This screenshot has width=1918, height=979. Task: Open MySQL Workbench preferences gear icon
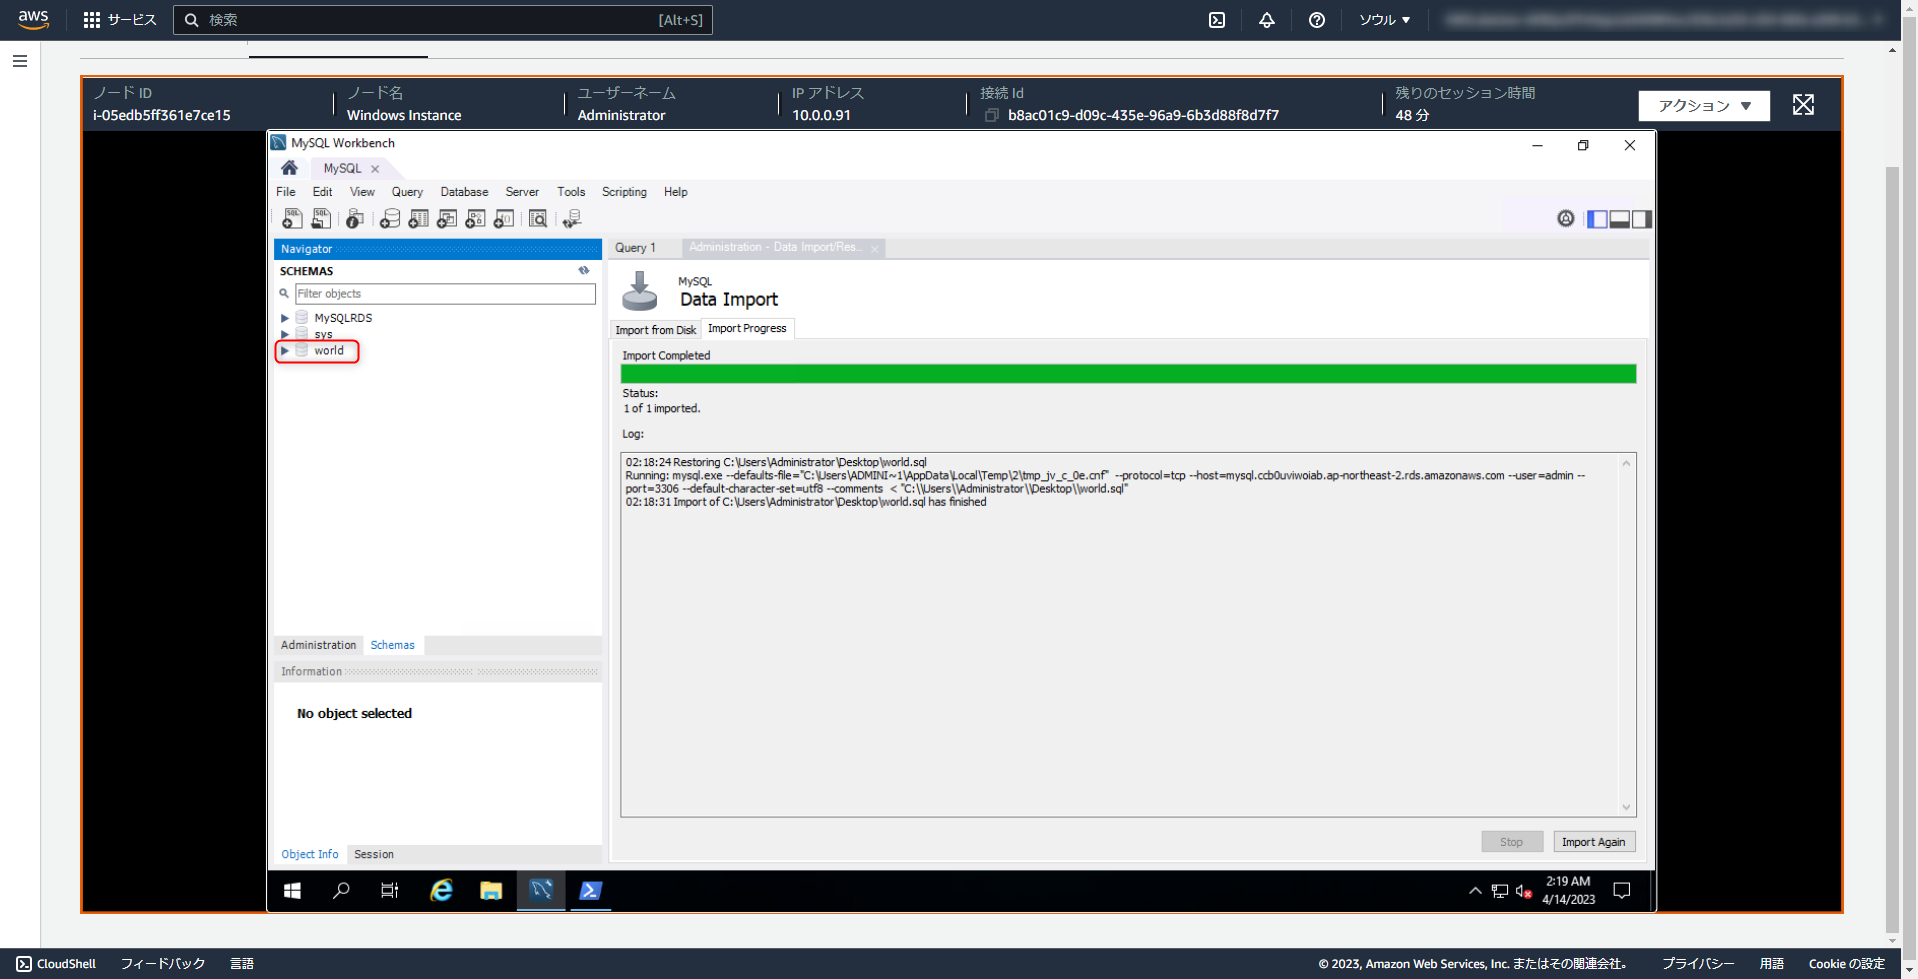coord(1566,219)
